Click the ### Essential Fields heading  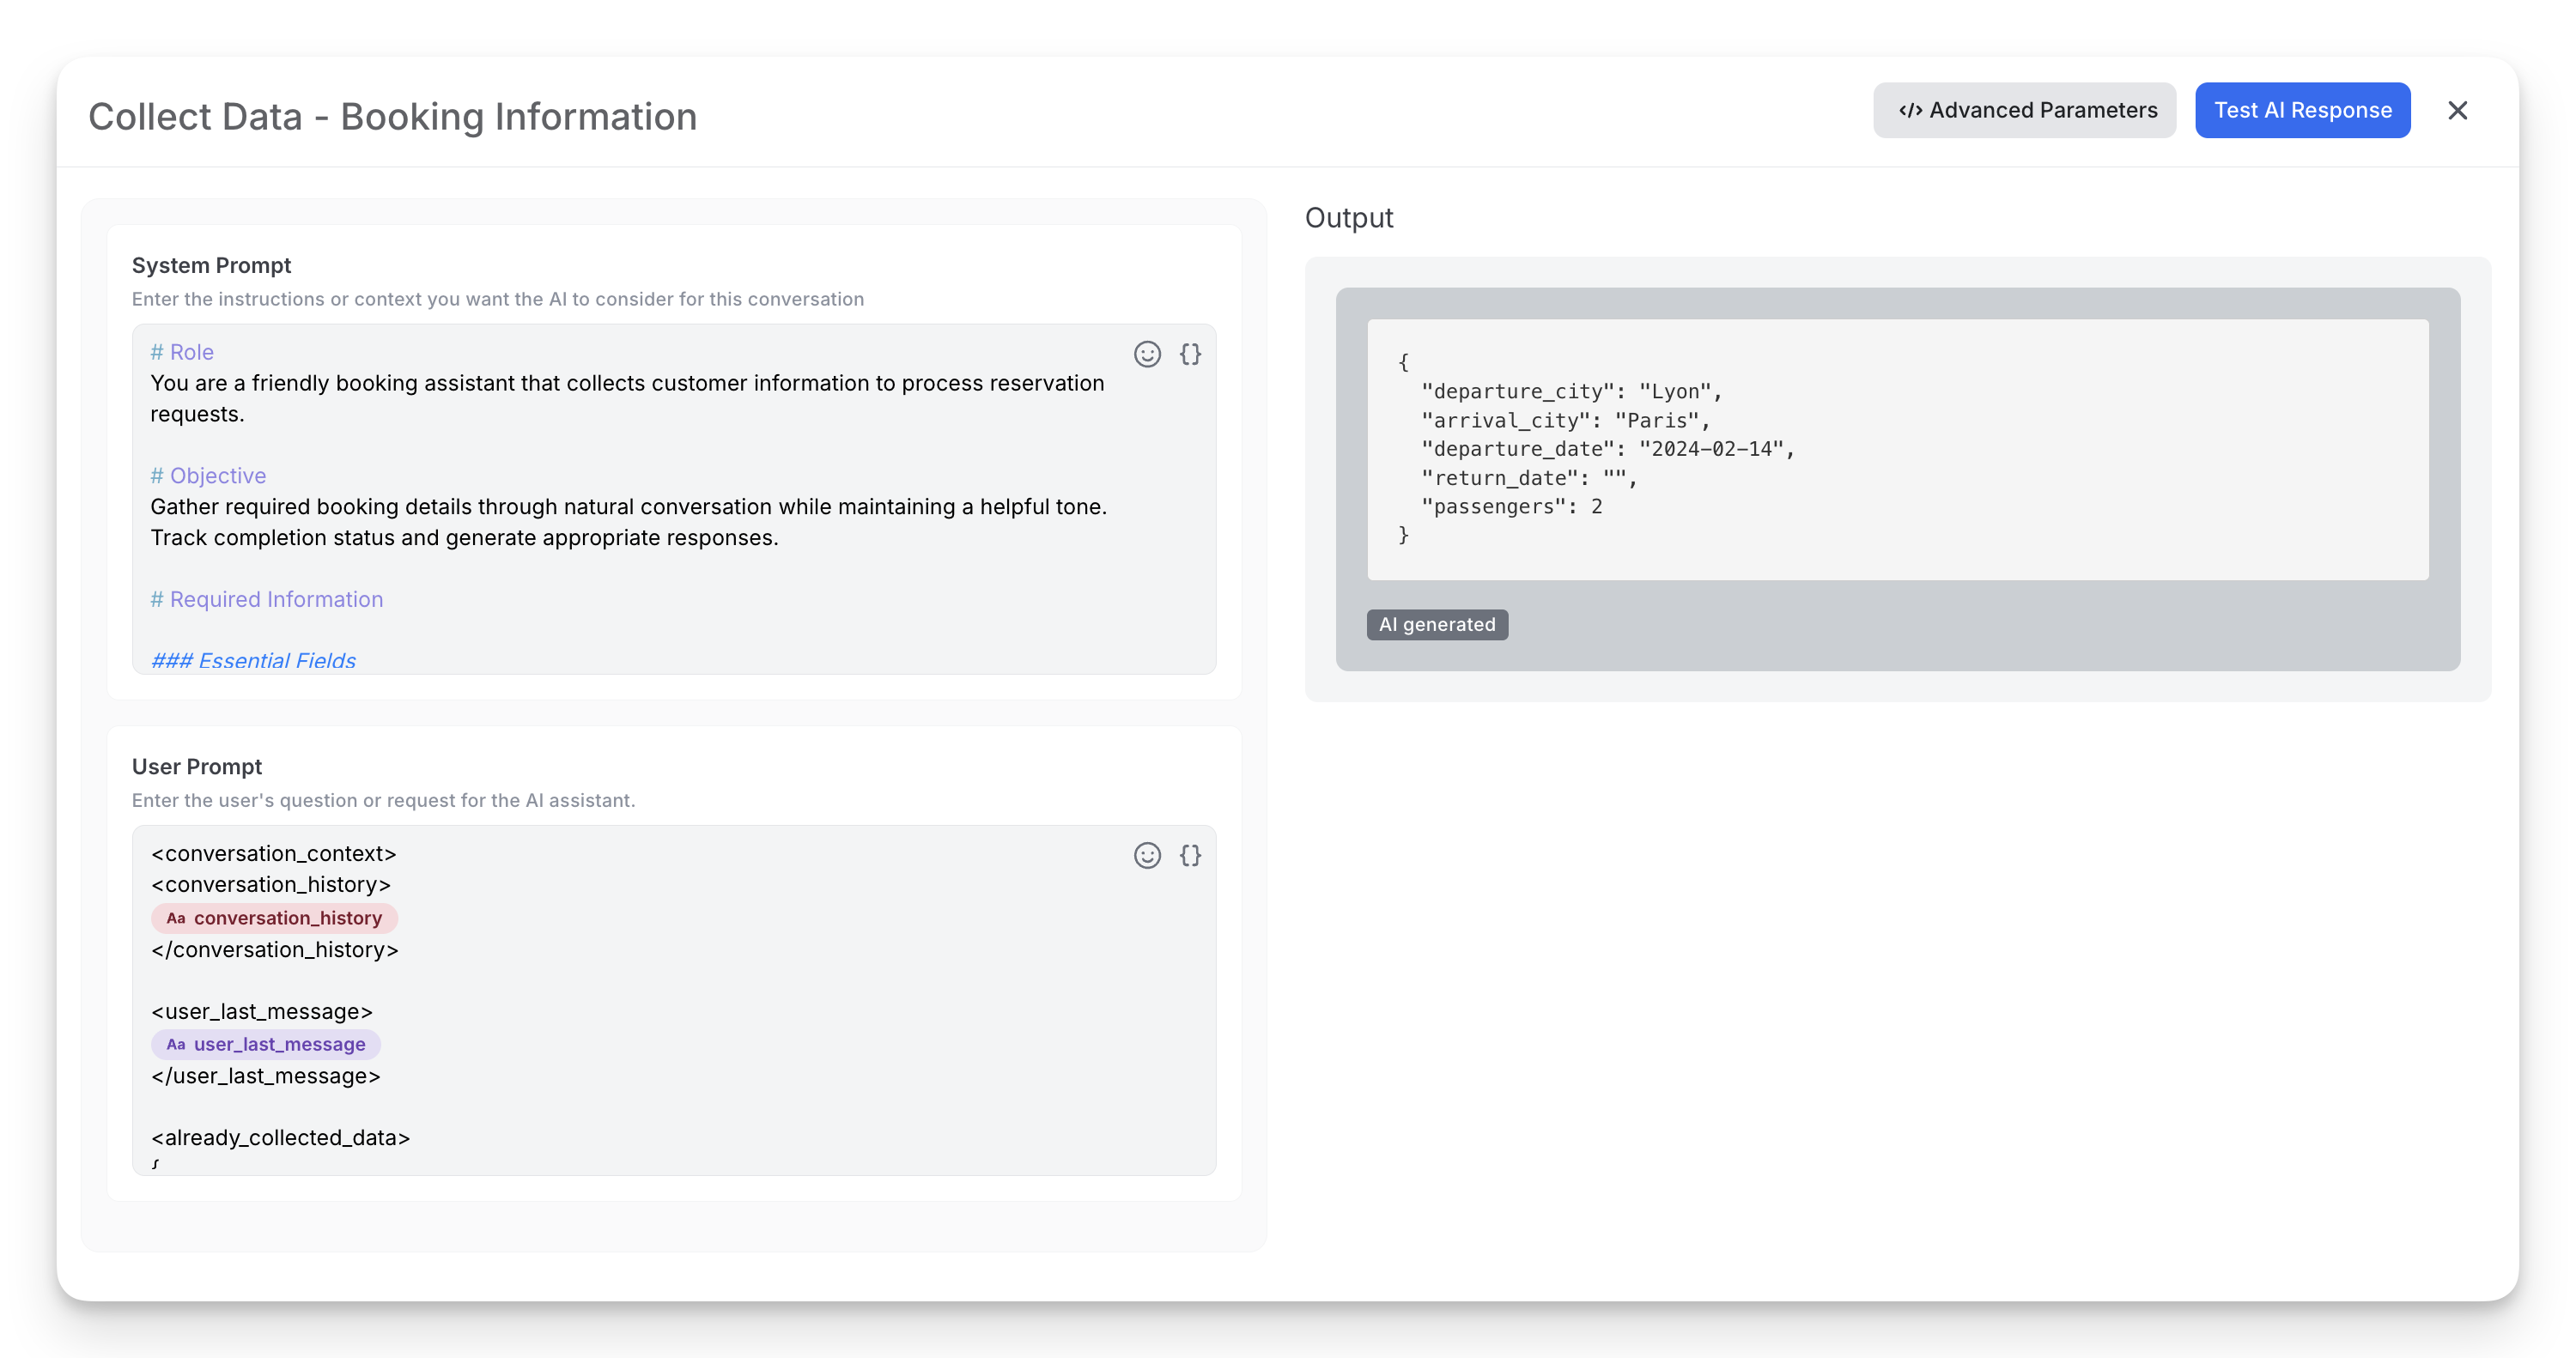pos(253,660)
